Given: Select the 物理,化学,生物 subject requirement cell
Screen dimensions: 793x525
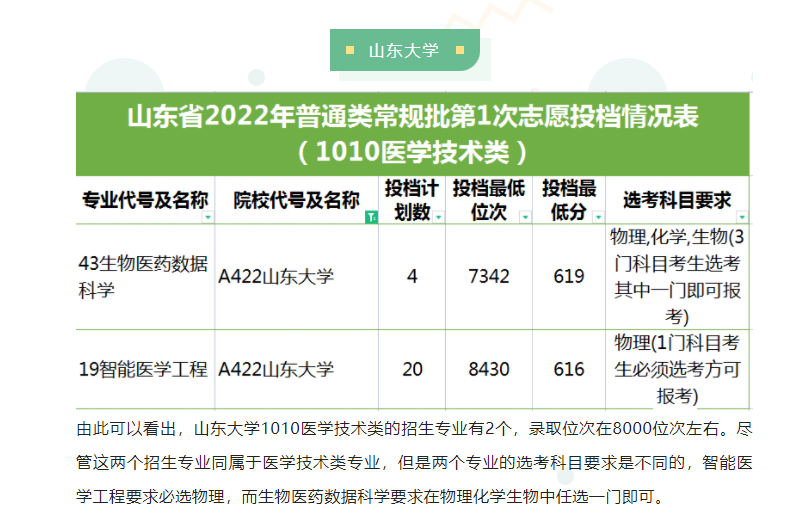Looking at the screenshot, I should click(677, 277).
